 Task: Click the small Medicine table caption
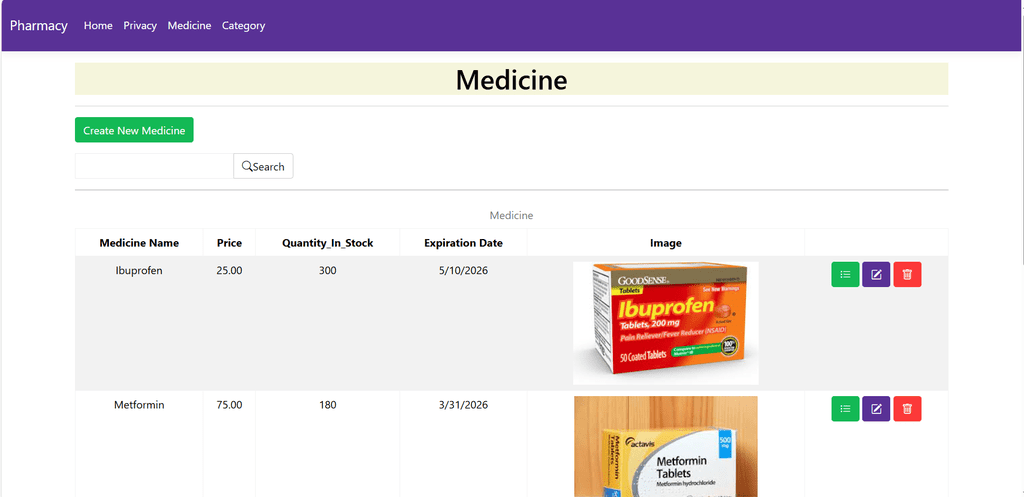[x=511, y=215]
